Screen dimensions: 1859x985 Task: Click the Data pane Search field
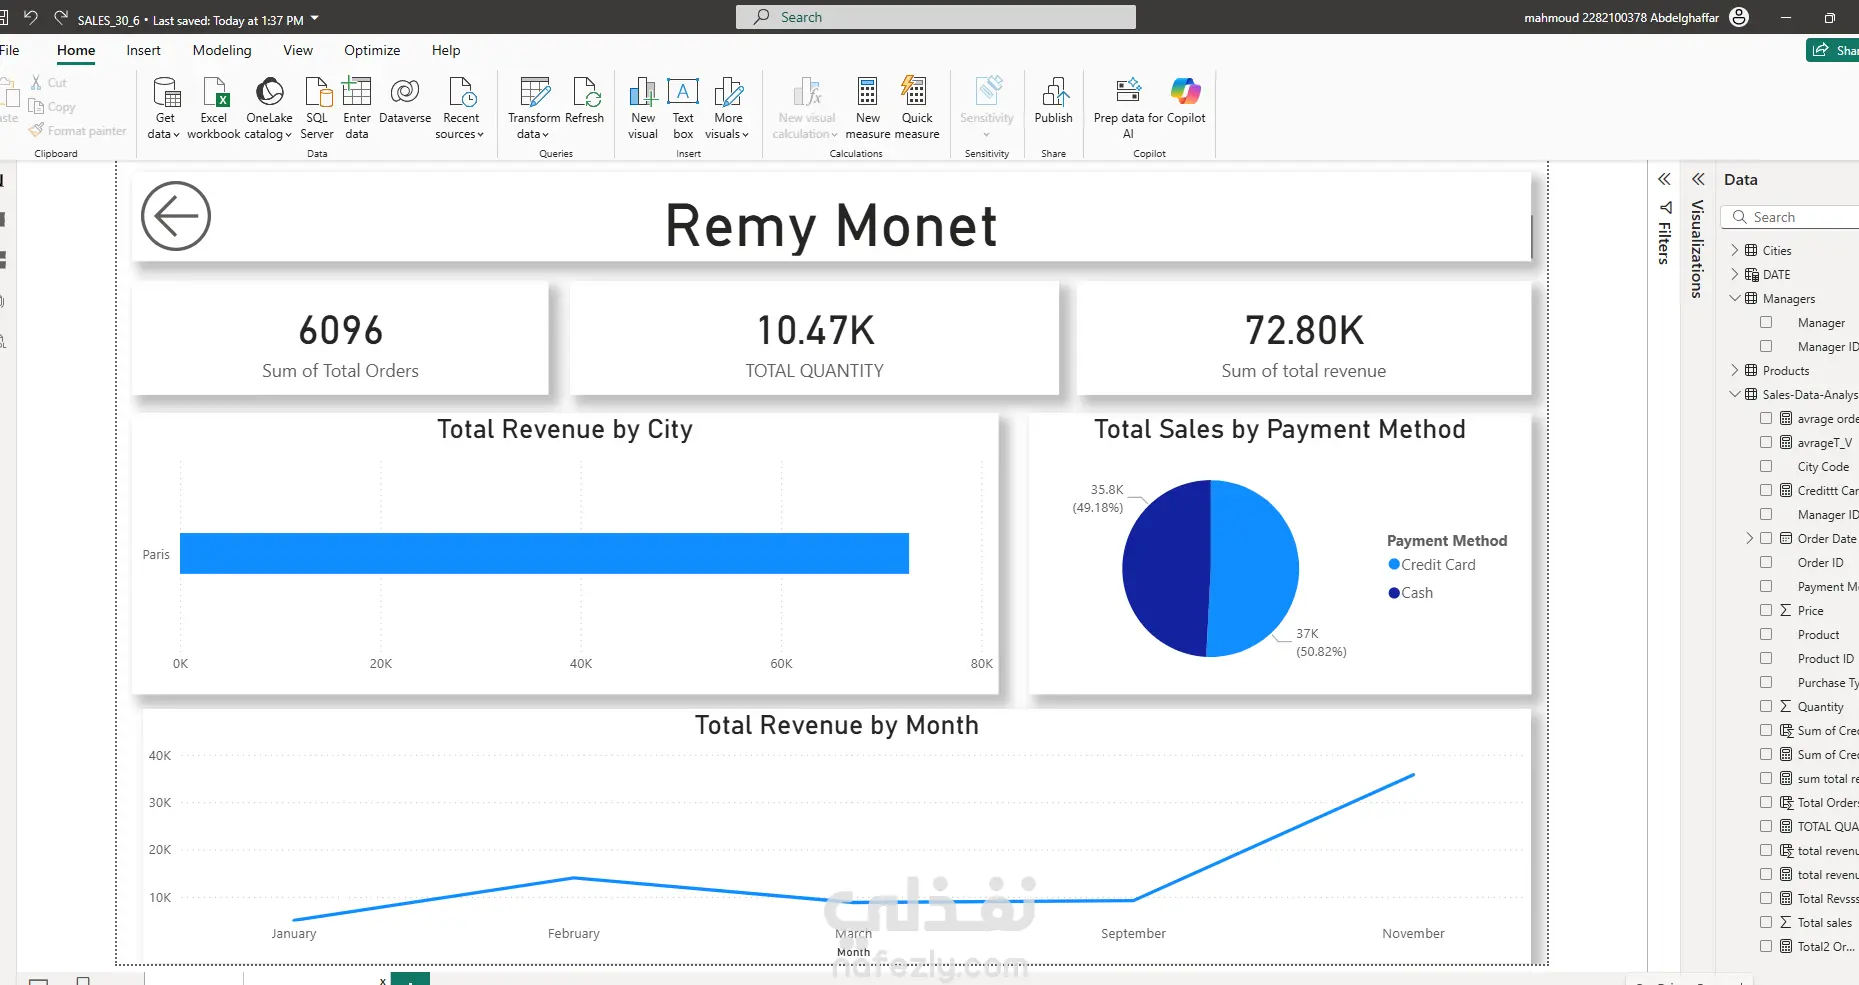tap(1790, 217)
